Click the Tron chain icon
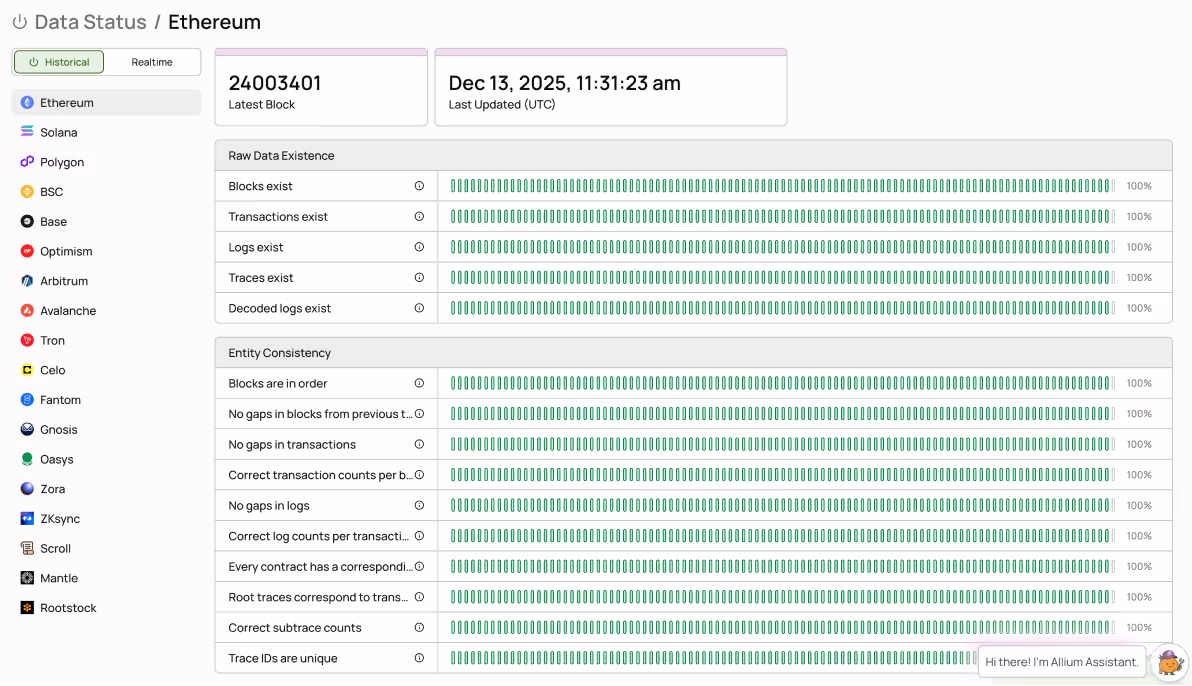 point(27,340)
